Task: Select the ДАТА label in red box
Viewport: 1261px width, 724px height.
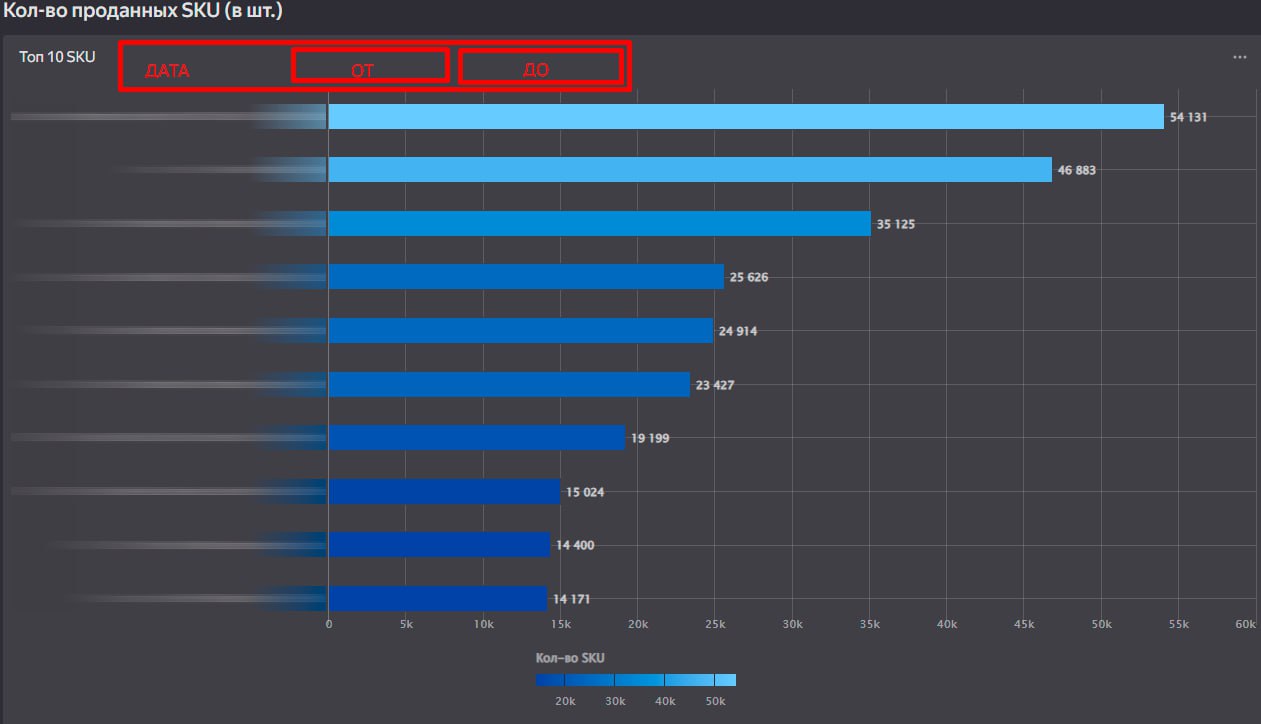Action: 167,71
